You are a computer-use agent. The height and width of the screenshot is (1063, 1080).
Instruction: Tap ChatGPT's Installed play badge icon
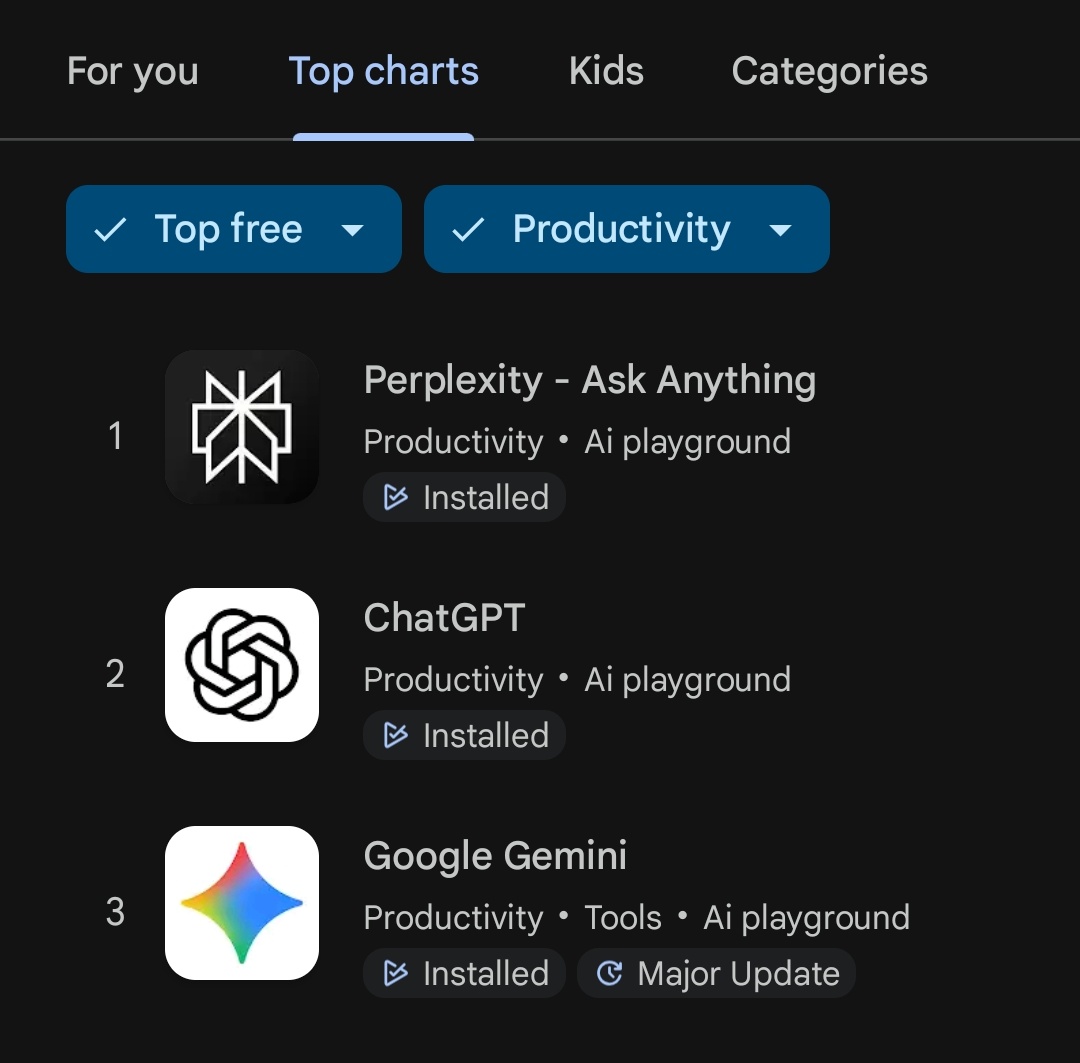(396, 736)
